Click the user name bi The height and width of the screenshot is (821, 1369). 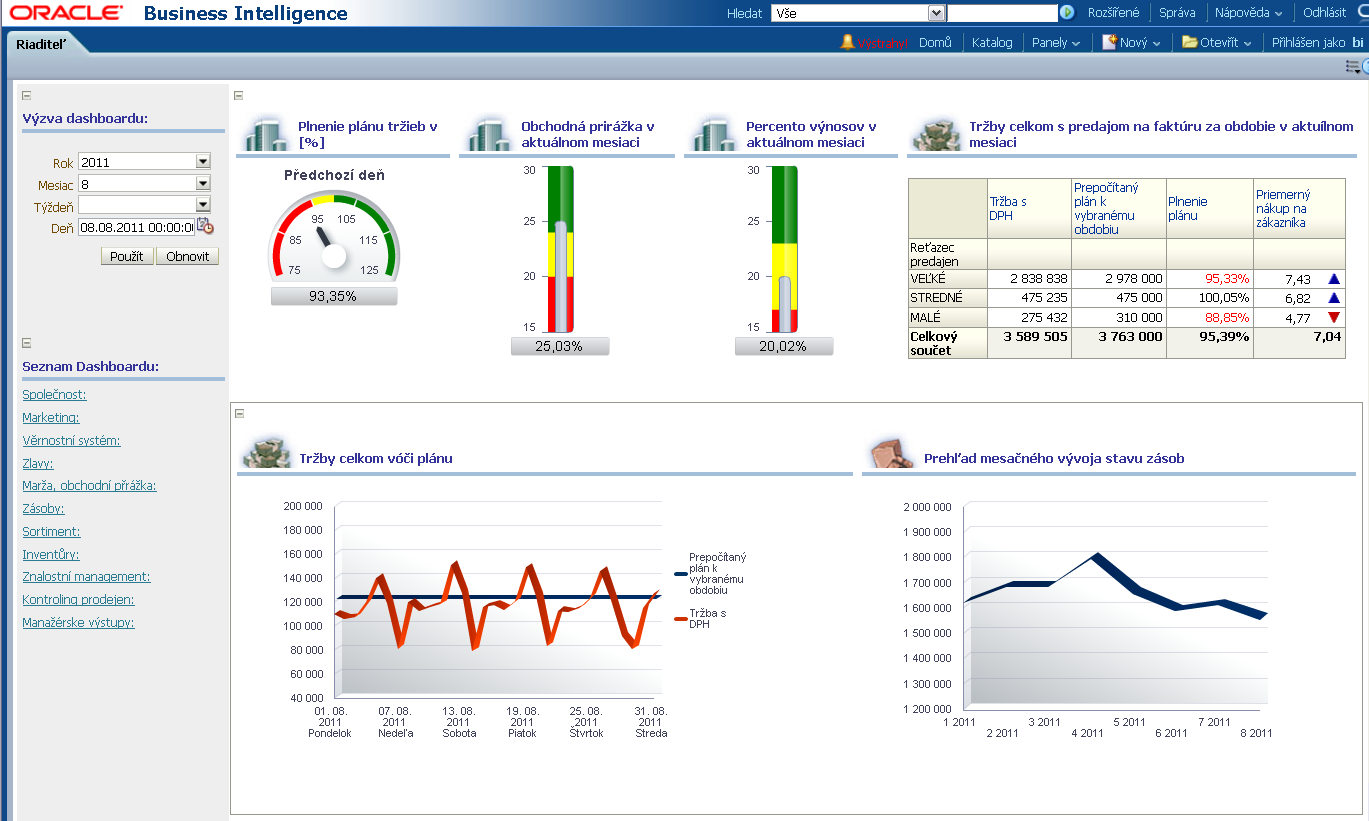(x=1358, y=43)
